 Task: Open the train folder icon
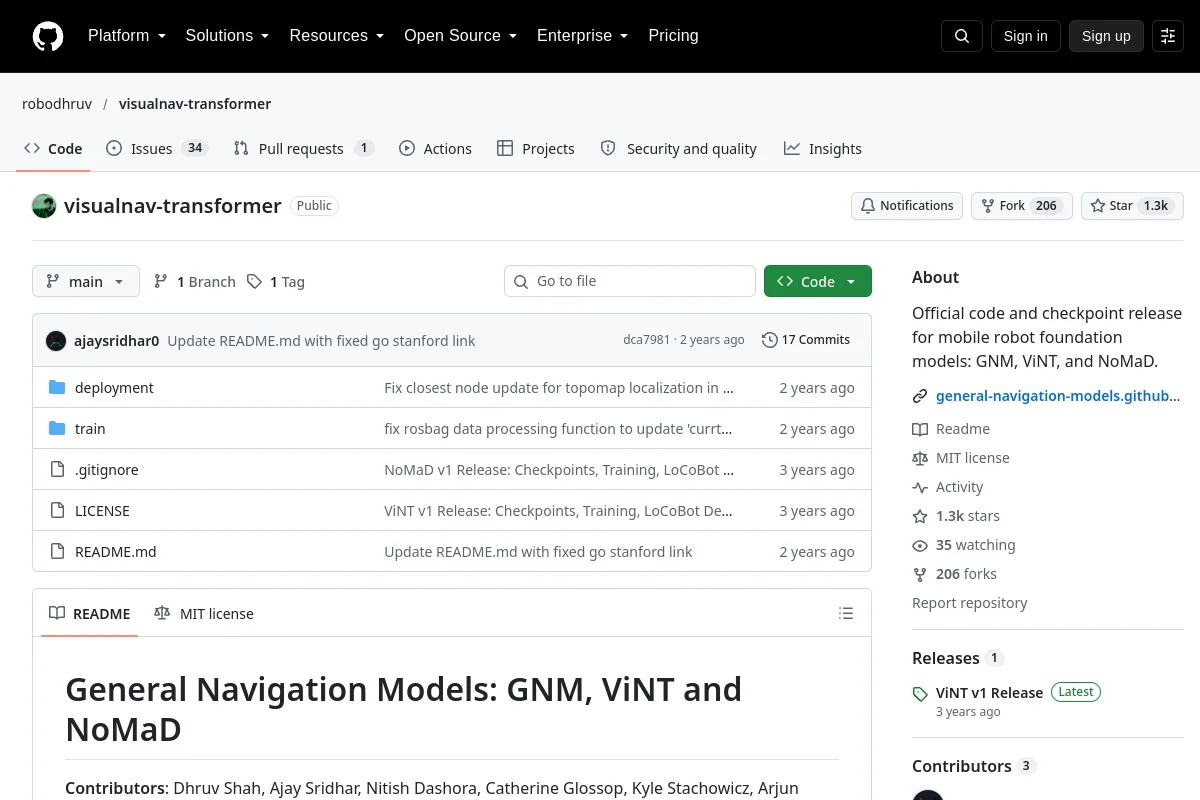click(x=57, y=429)
